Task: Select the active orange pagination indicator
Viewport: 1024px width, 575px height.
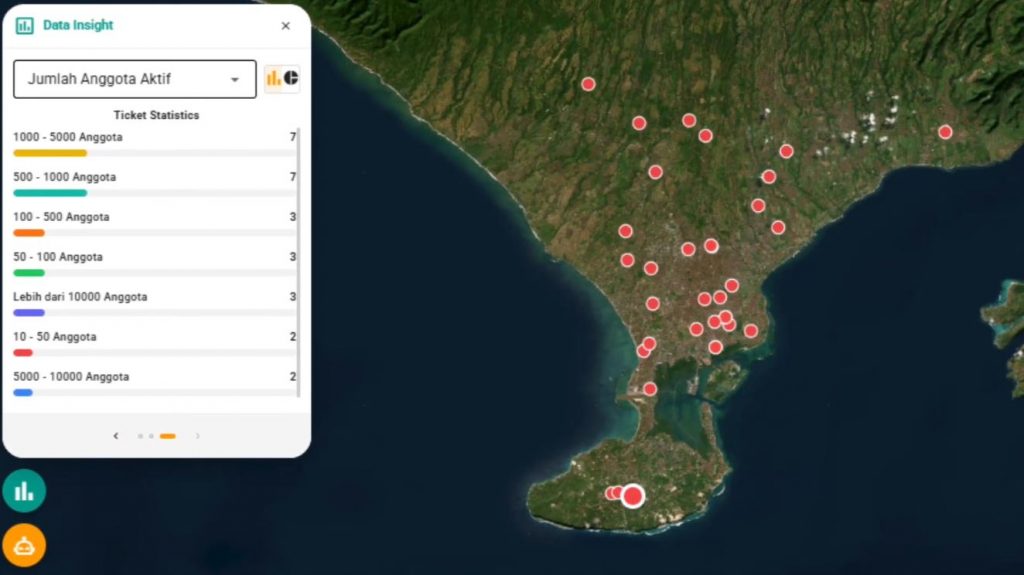Action: click(167, 436)
